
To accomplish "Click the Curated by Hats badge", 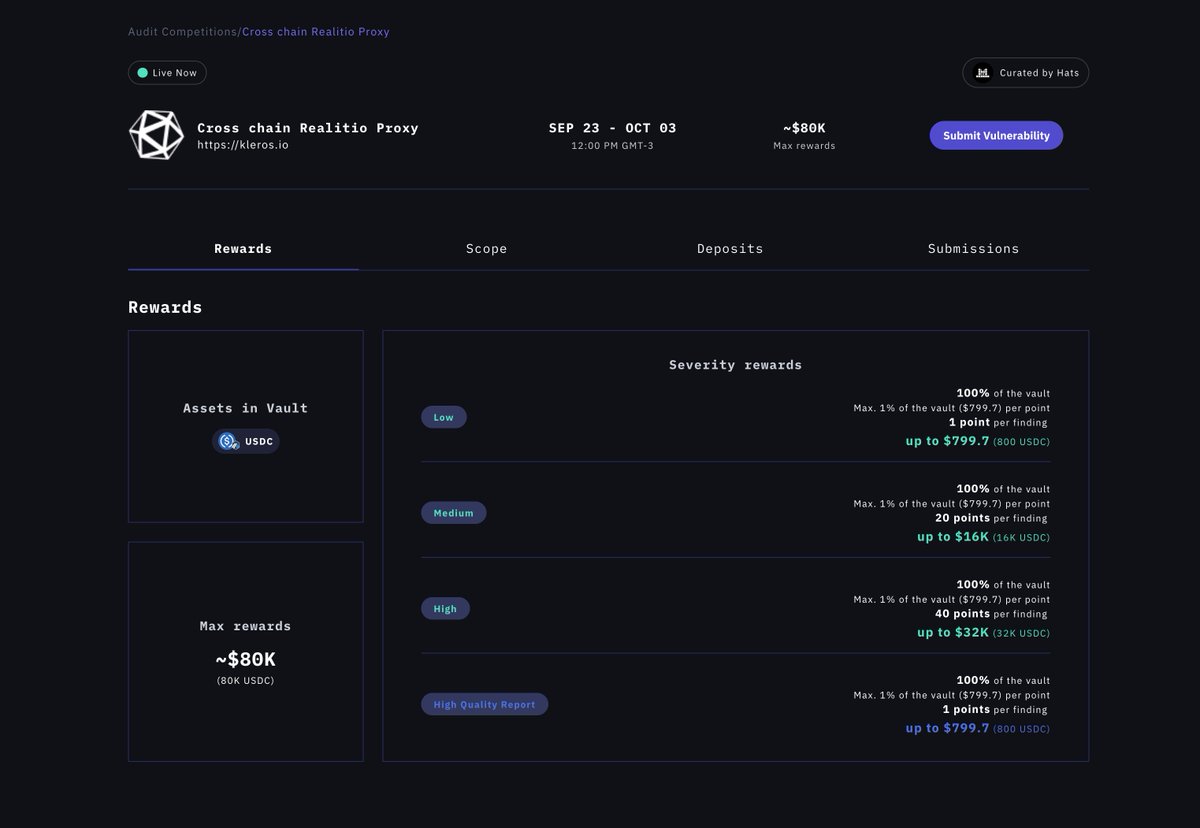I will 1025,73.
